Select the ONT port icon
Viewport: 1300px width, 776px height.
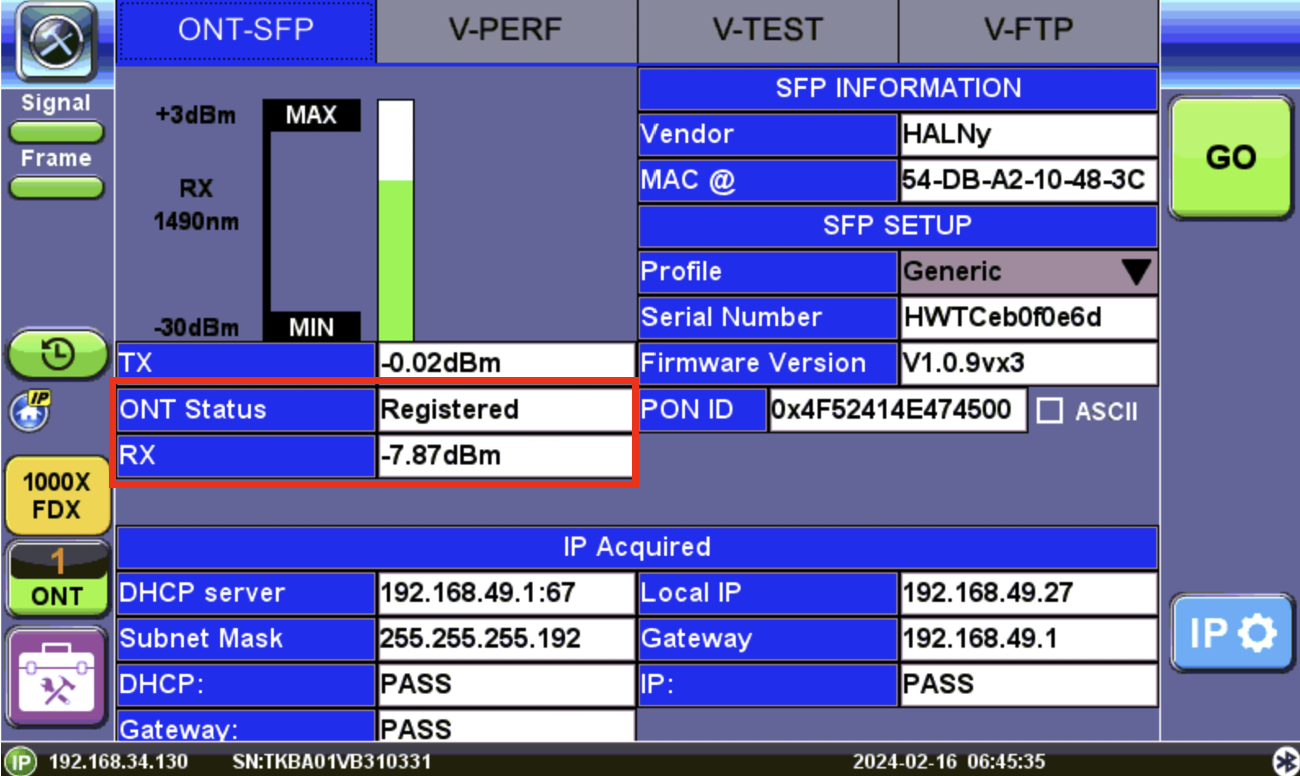(x=57, y=578)
